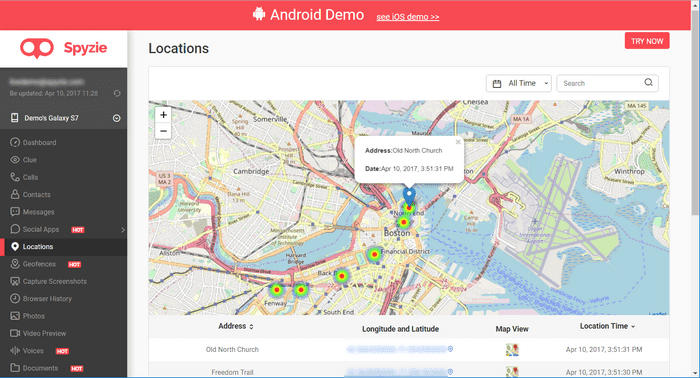
Task: Open the All Time date range dropdown
Action: tap(519, 83)
